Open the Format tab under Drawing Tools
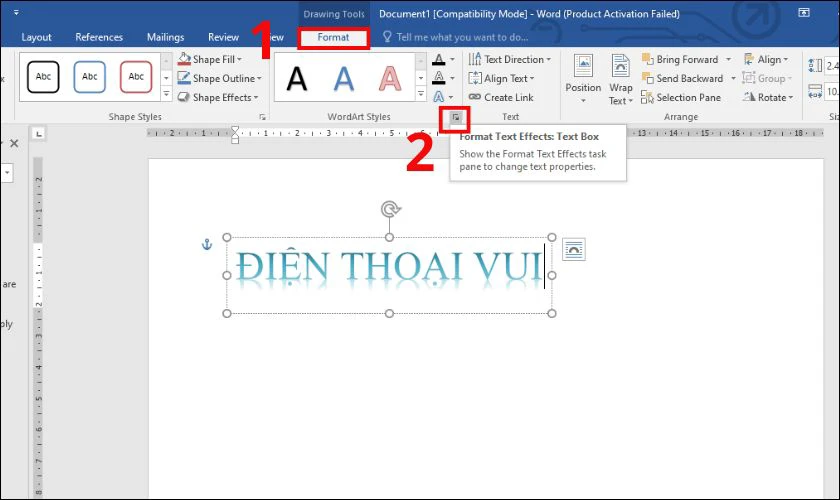The width and height of the screenshot is (840, 500). click(x=333, y=38)
